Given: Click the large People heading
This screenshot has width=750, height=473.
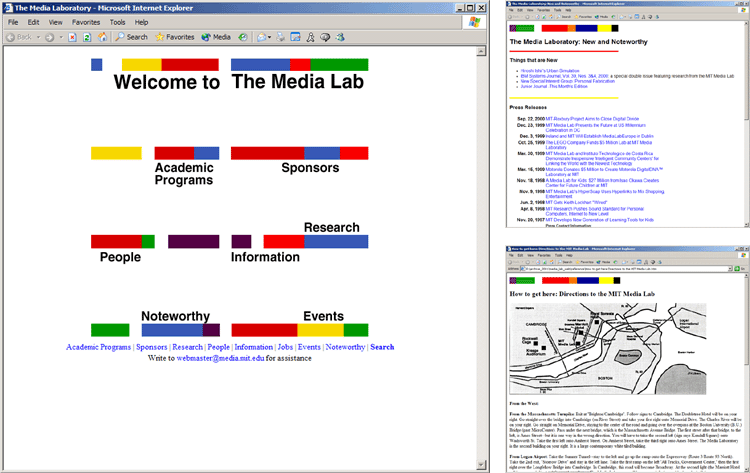Looking at the screenshot, I should (120, 257).
